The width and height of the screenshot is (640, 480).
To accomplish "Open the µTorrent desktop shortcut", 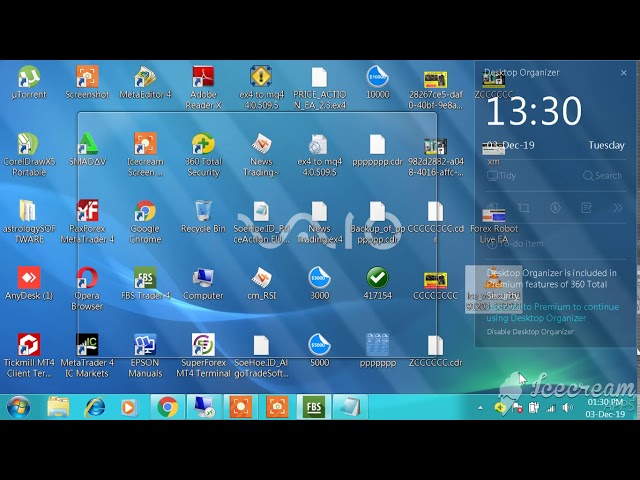I will (x=29, y=78).
